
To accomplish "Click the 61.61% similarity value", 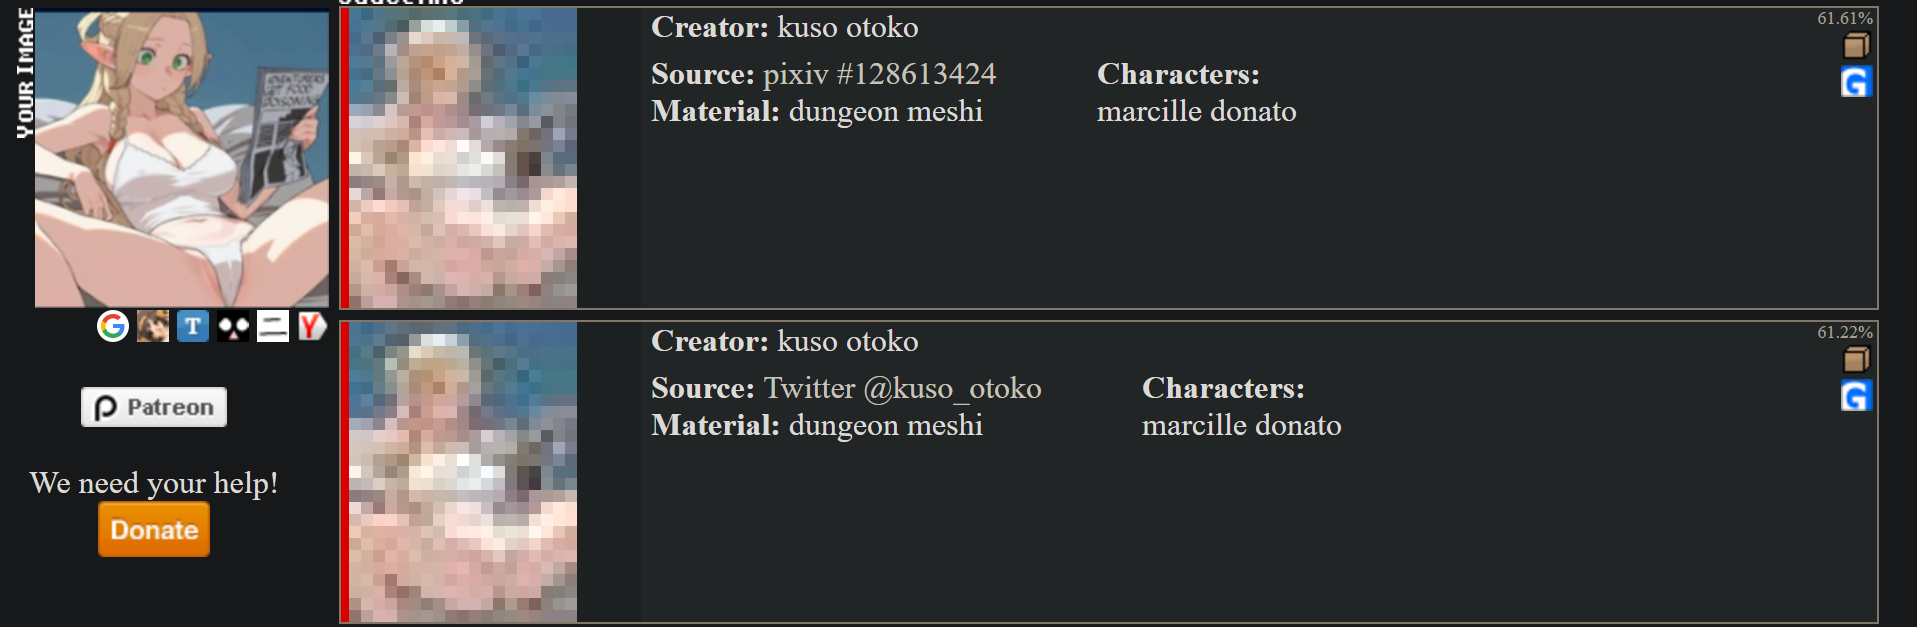I will click(x=1844, y=18).
